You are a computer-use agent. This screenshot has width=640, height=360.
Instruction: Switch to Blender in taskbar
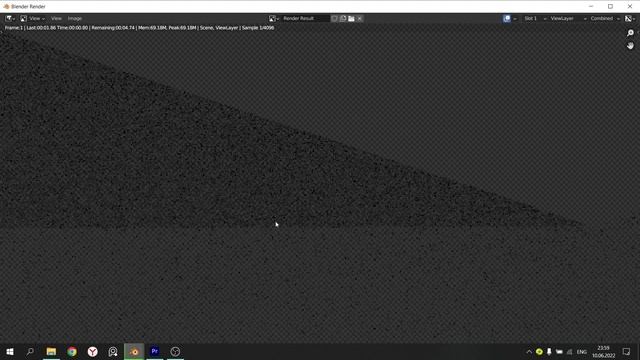tap(134, 351)
